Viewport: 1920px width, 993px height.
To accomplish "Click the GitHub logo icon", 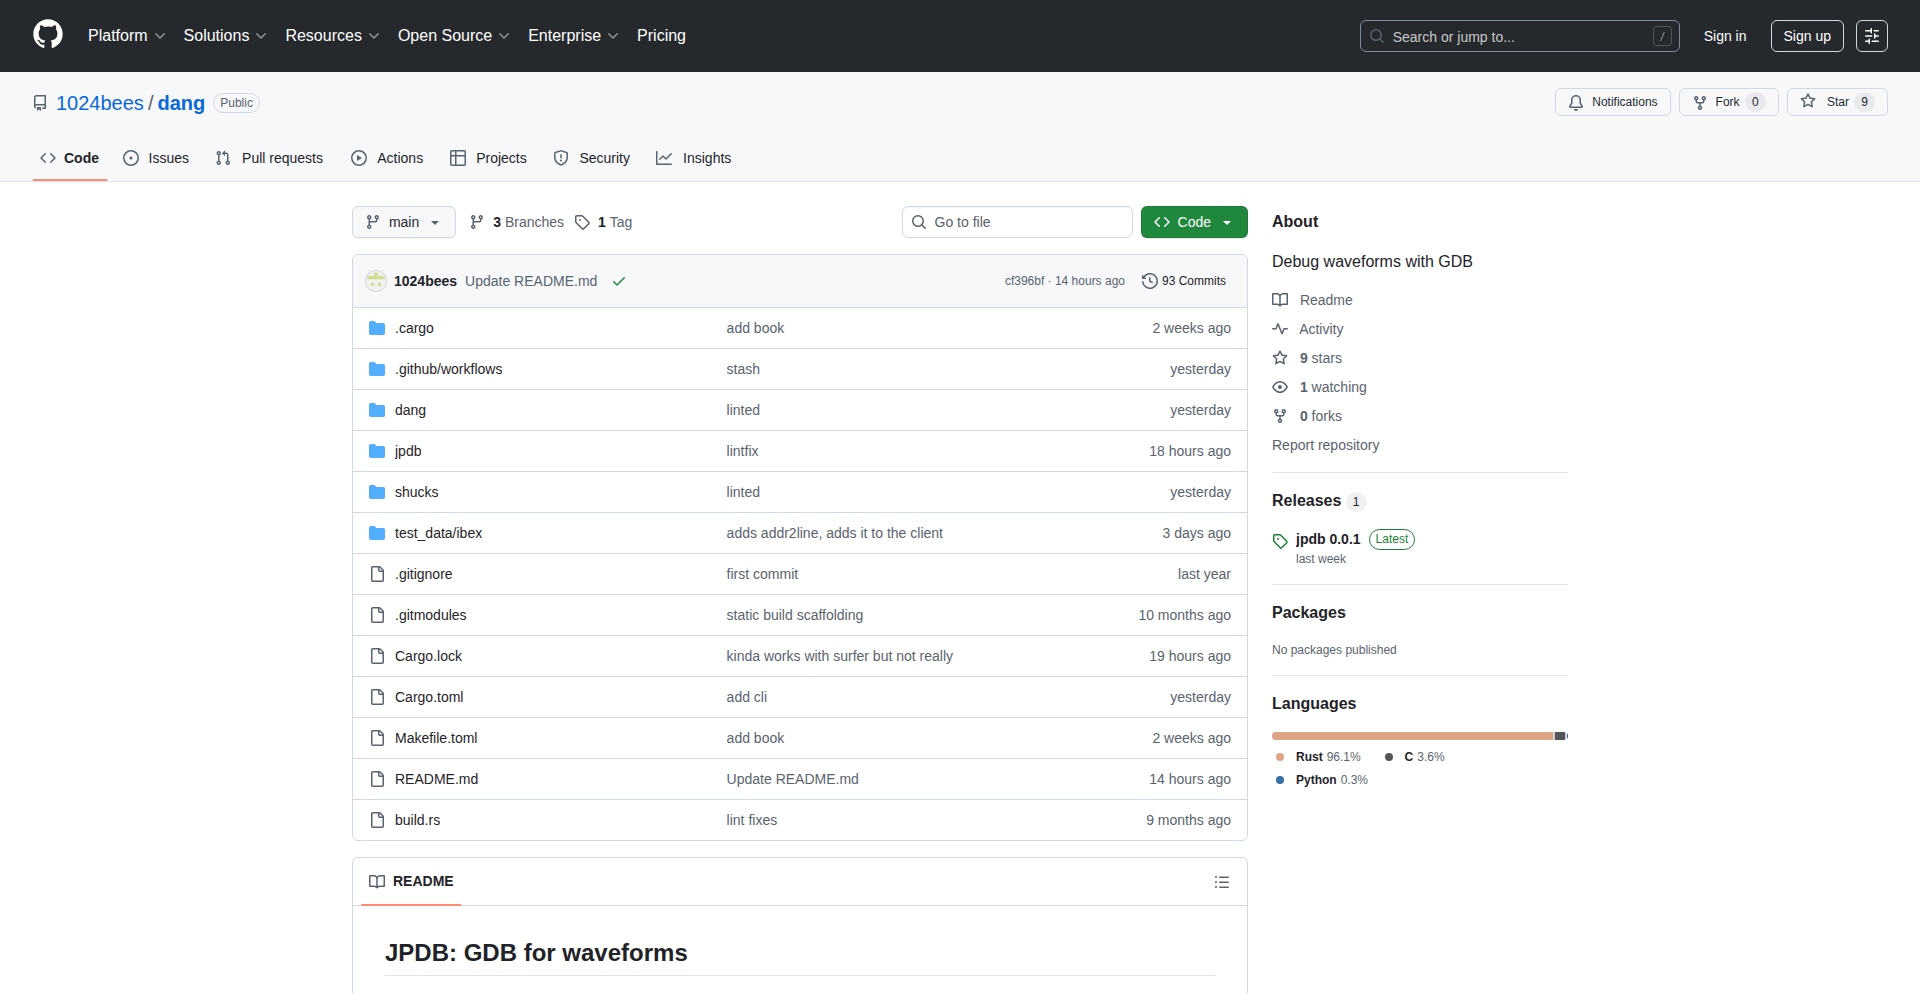I will [x=48, y=35].
